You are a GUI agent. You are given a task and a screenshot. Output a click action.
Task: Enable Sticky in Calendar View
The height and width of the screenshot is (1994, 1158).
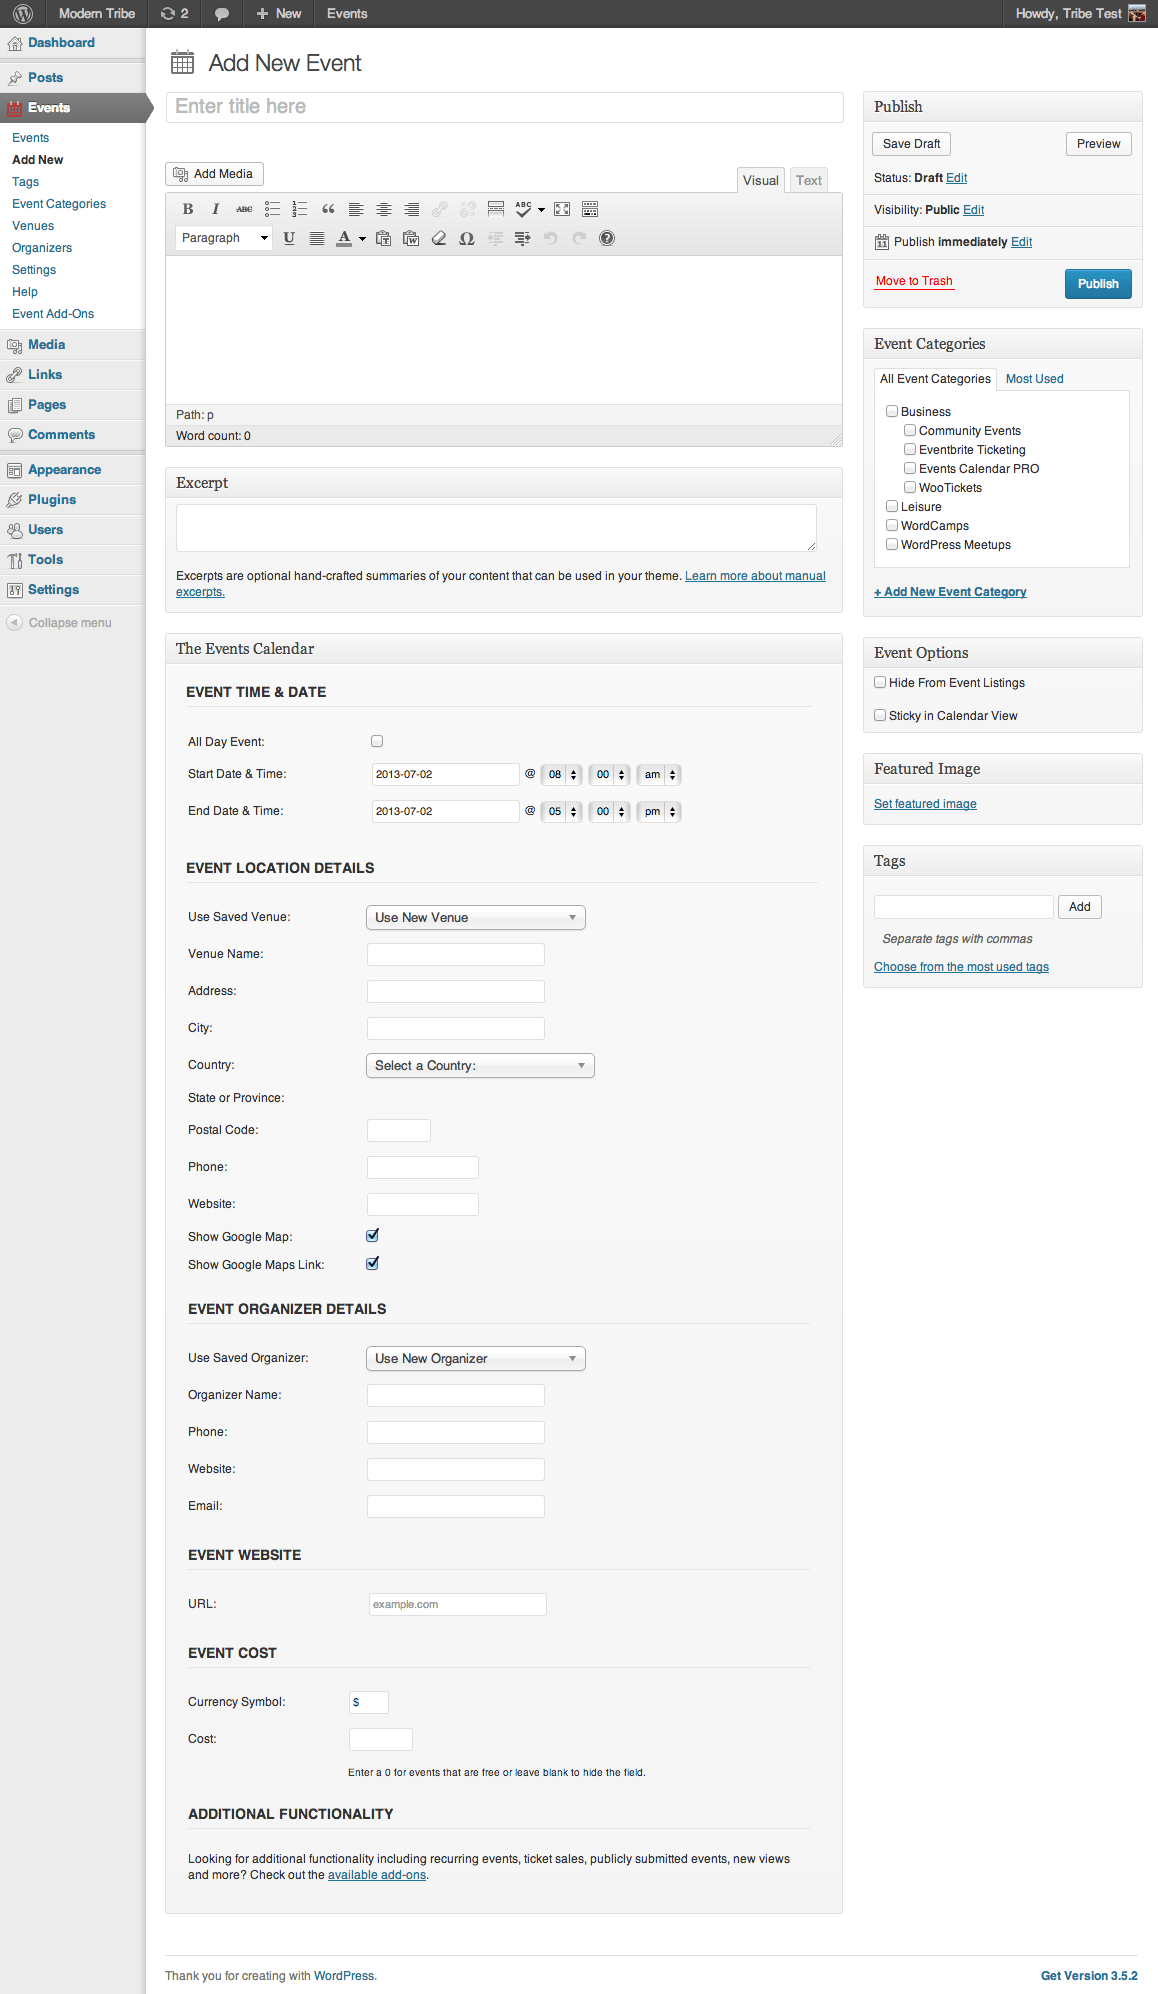point(880,715)
